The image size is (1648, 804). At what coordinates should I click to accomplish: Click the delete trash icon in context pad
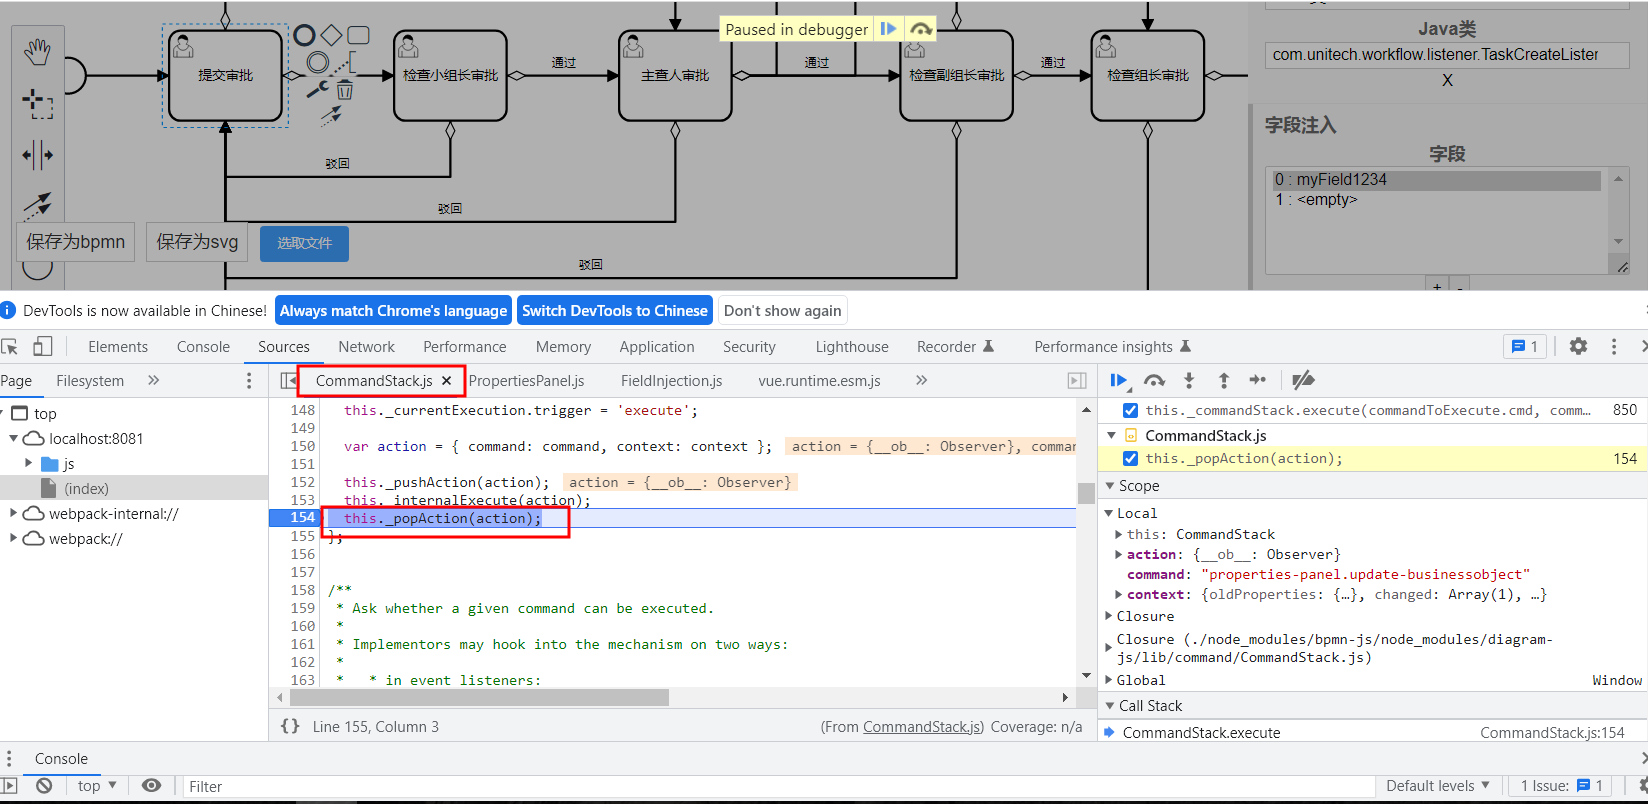point(344,90)
